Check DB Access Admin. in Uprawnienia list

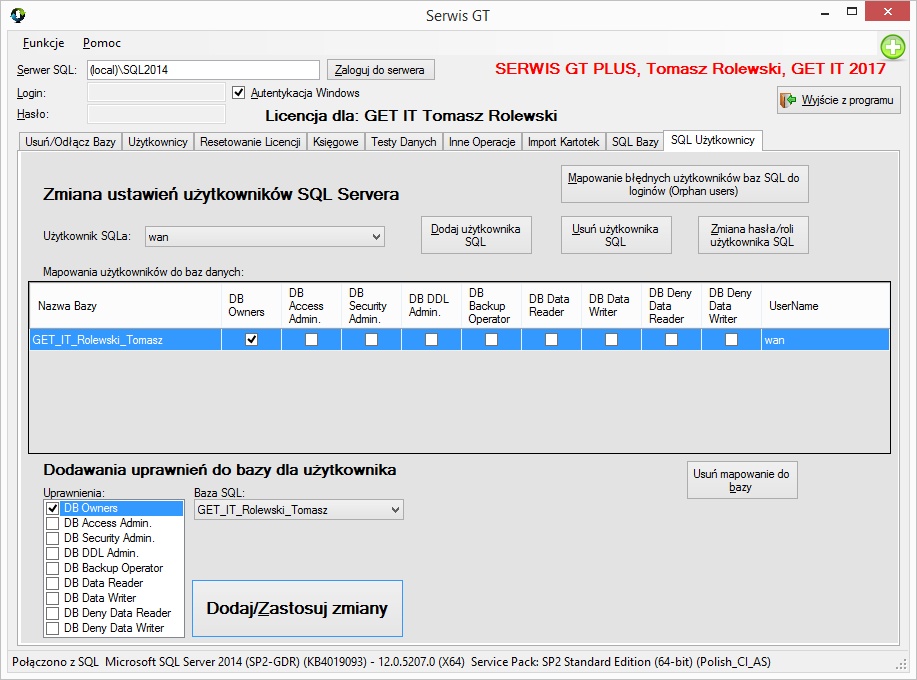pyautogui.click(x=52, y=523)
